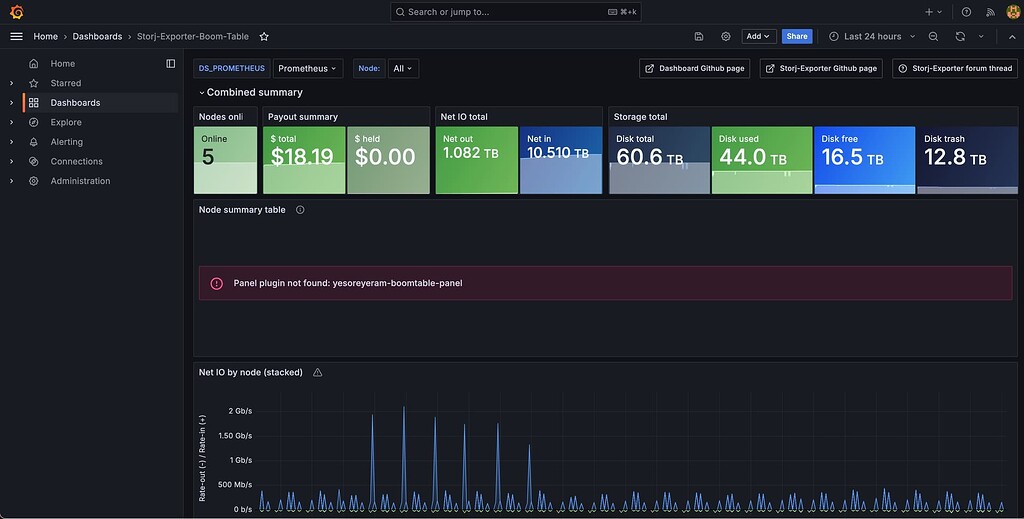Click the Disk trash stat tile

967,160
